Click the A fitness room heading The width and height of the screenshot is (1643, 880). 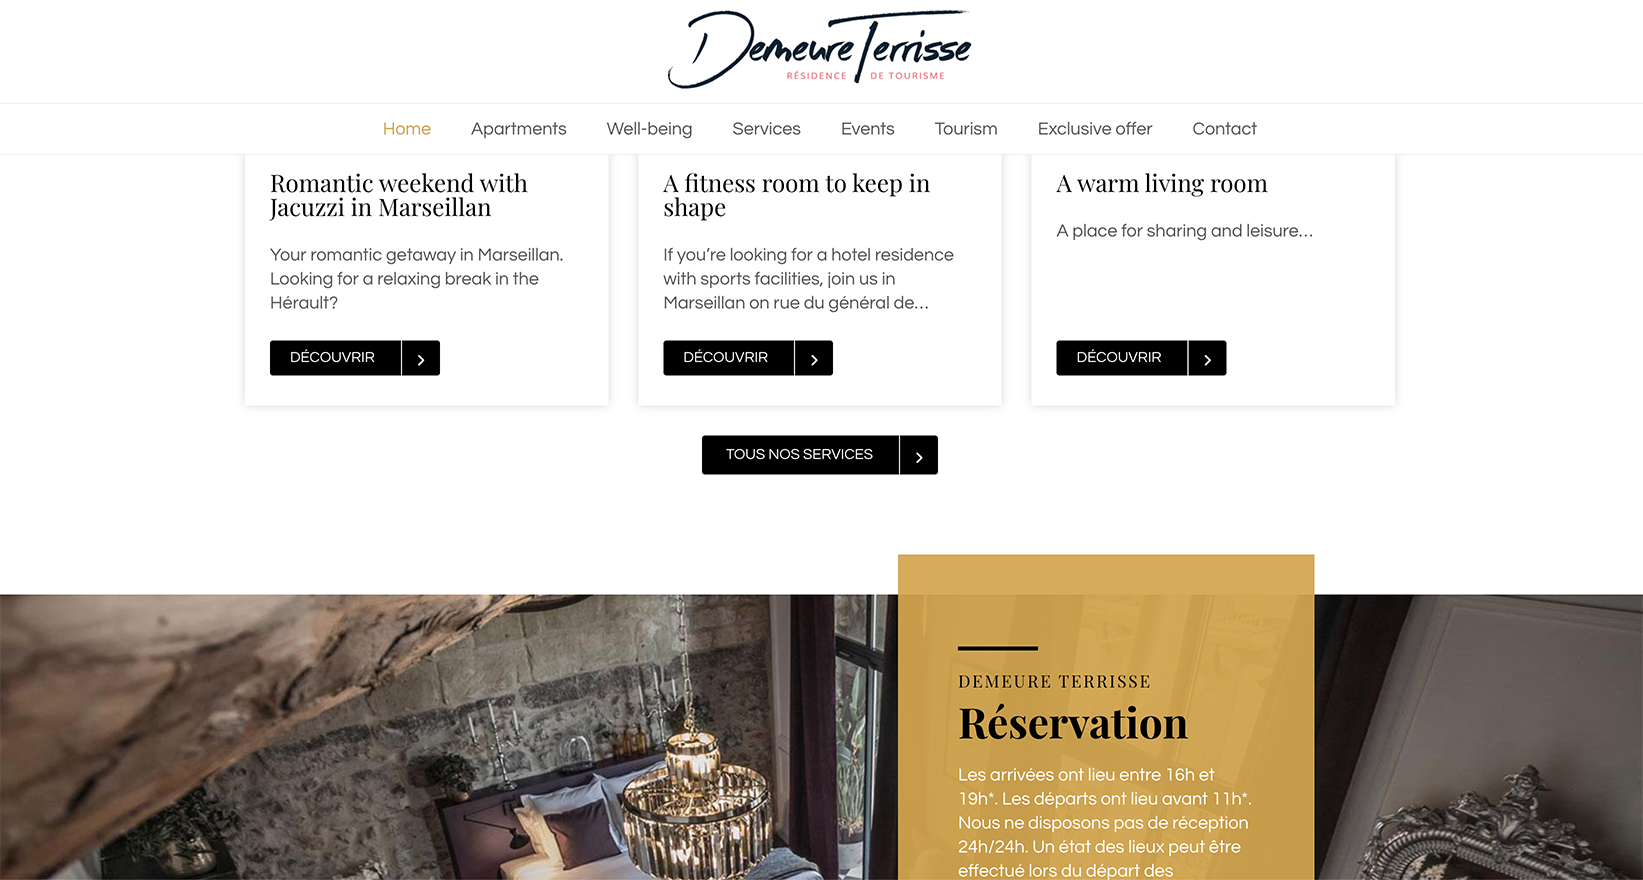tap(797, 196)
